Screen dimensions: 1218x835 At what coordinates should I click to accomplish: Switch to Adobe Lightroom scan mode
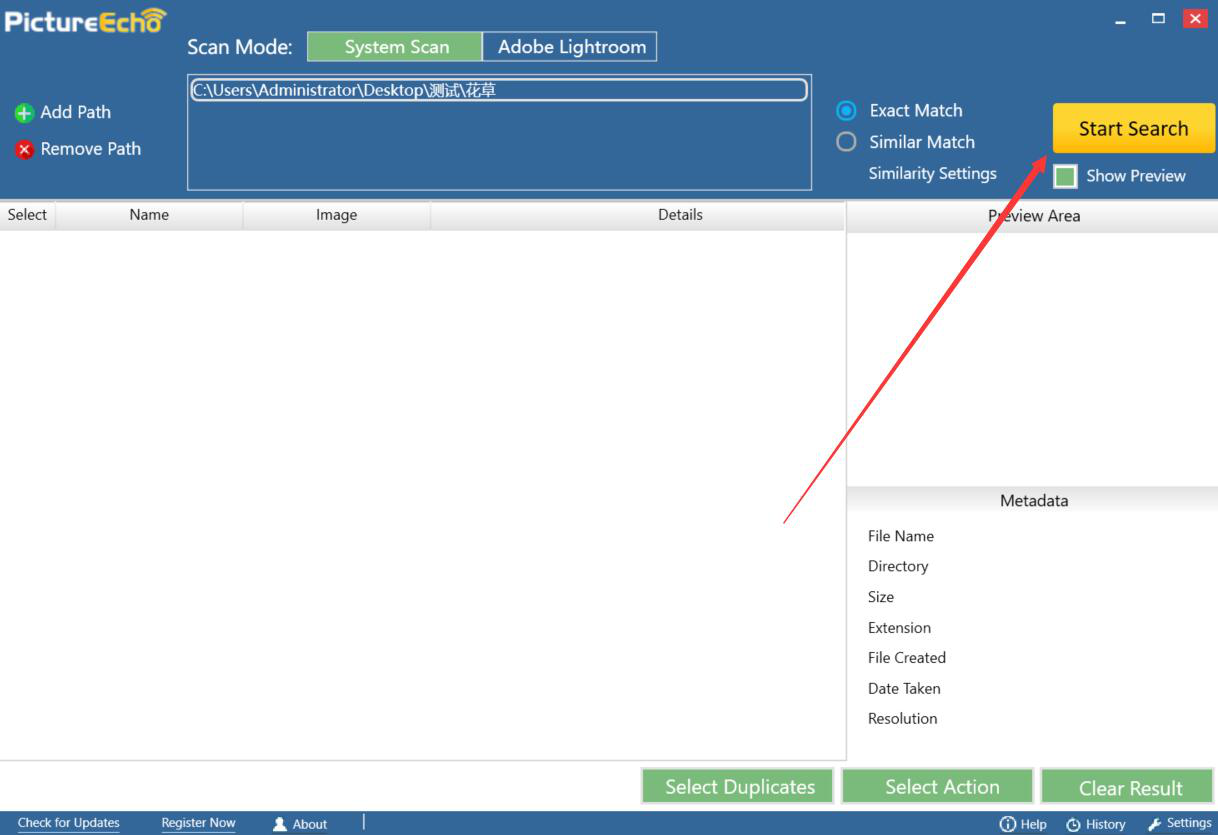click(570, 47)
